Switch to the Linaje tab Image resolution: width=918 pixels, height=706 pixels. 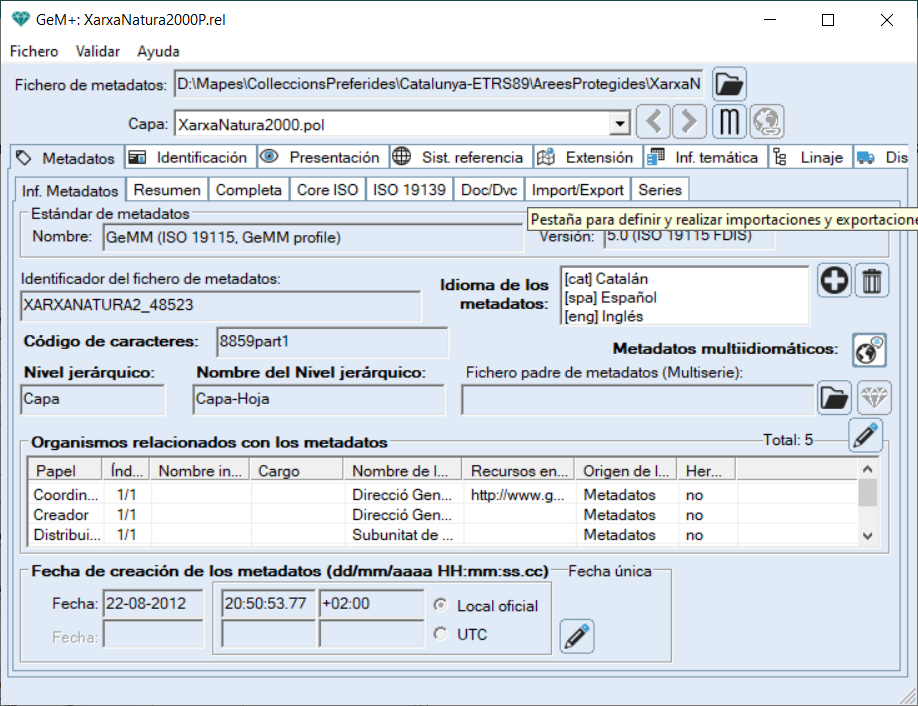pos(810,158)
